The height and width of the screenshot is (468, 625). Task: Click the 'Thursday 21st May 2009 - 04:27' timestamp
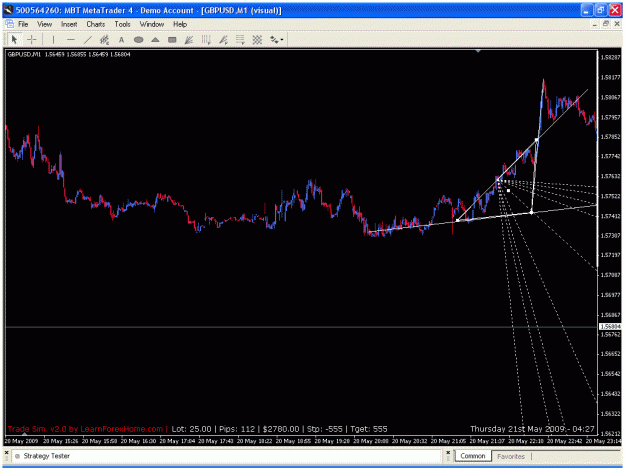(x=533, y=429)
